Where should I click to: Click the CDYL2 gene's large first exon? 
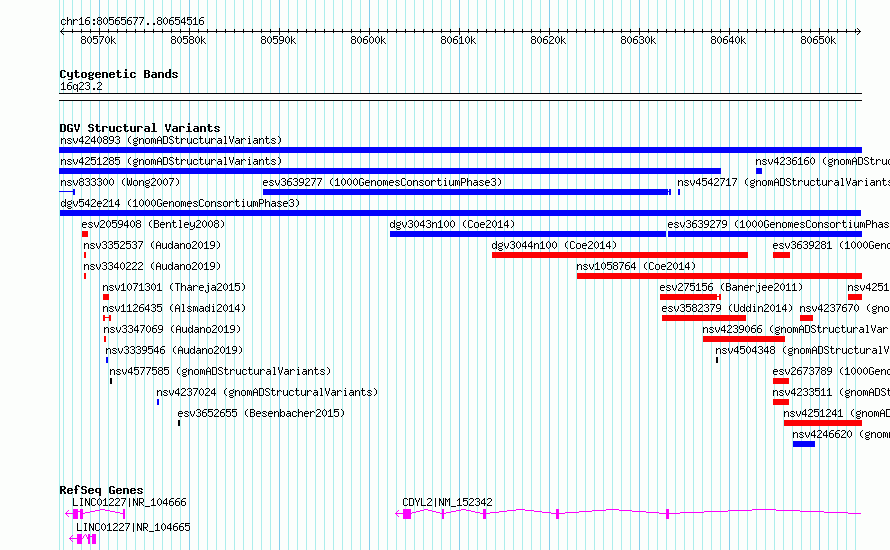407,514
